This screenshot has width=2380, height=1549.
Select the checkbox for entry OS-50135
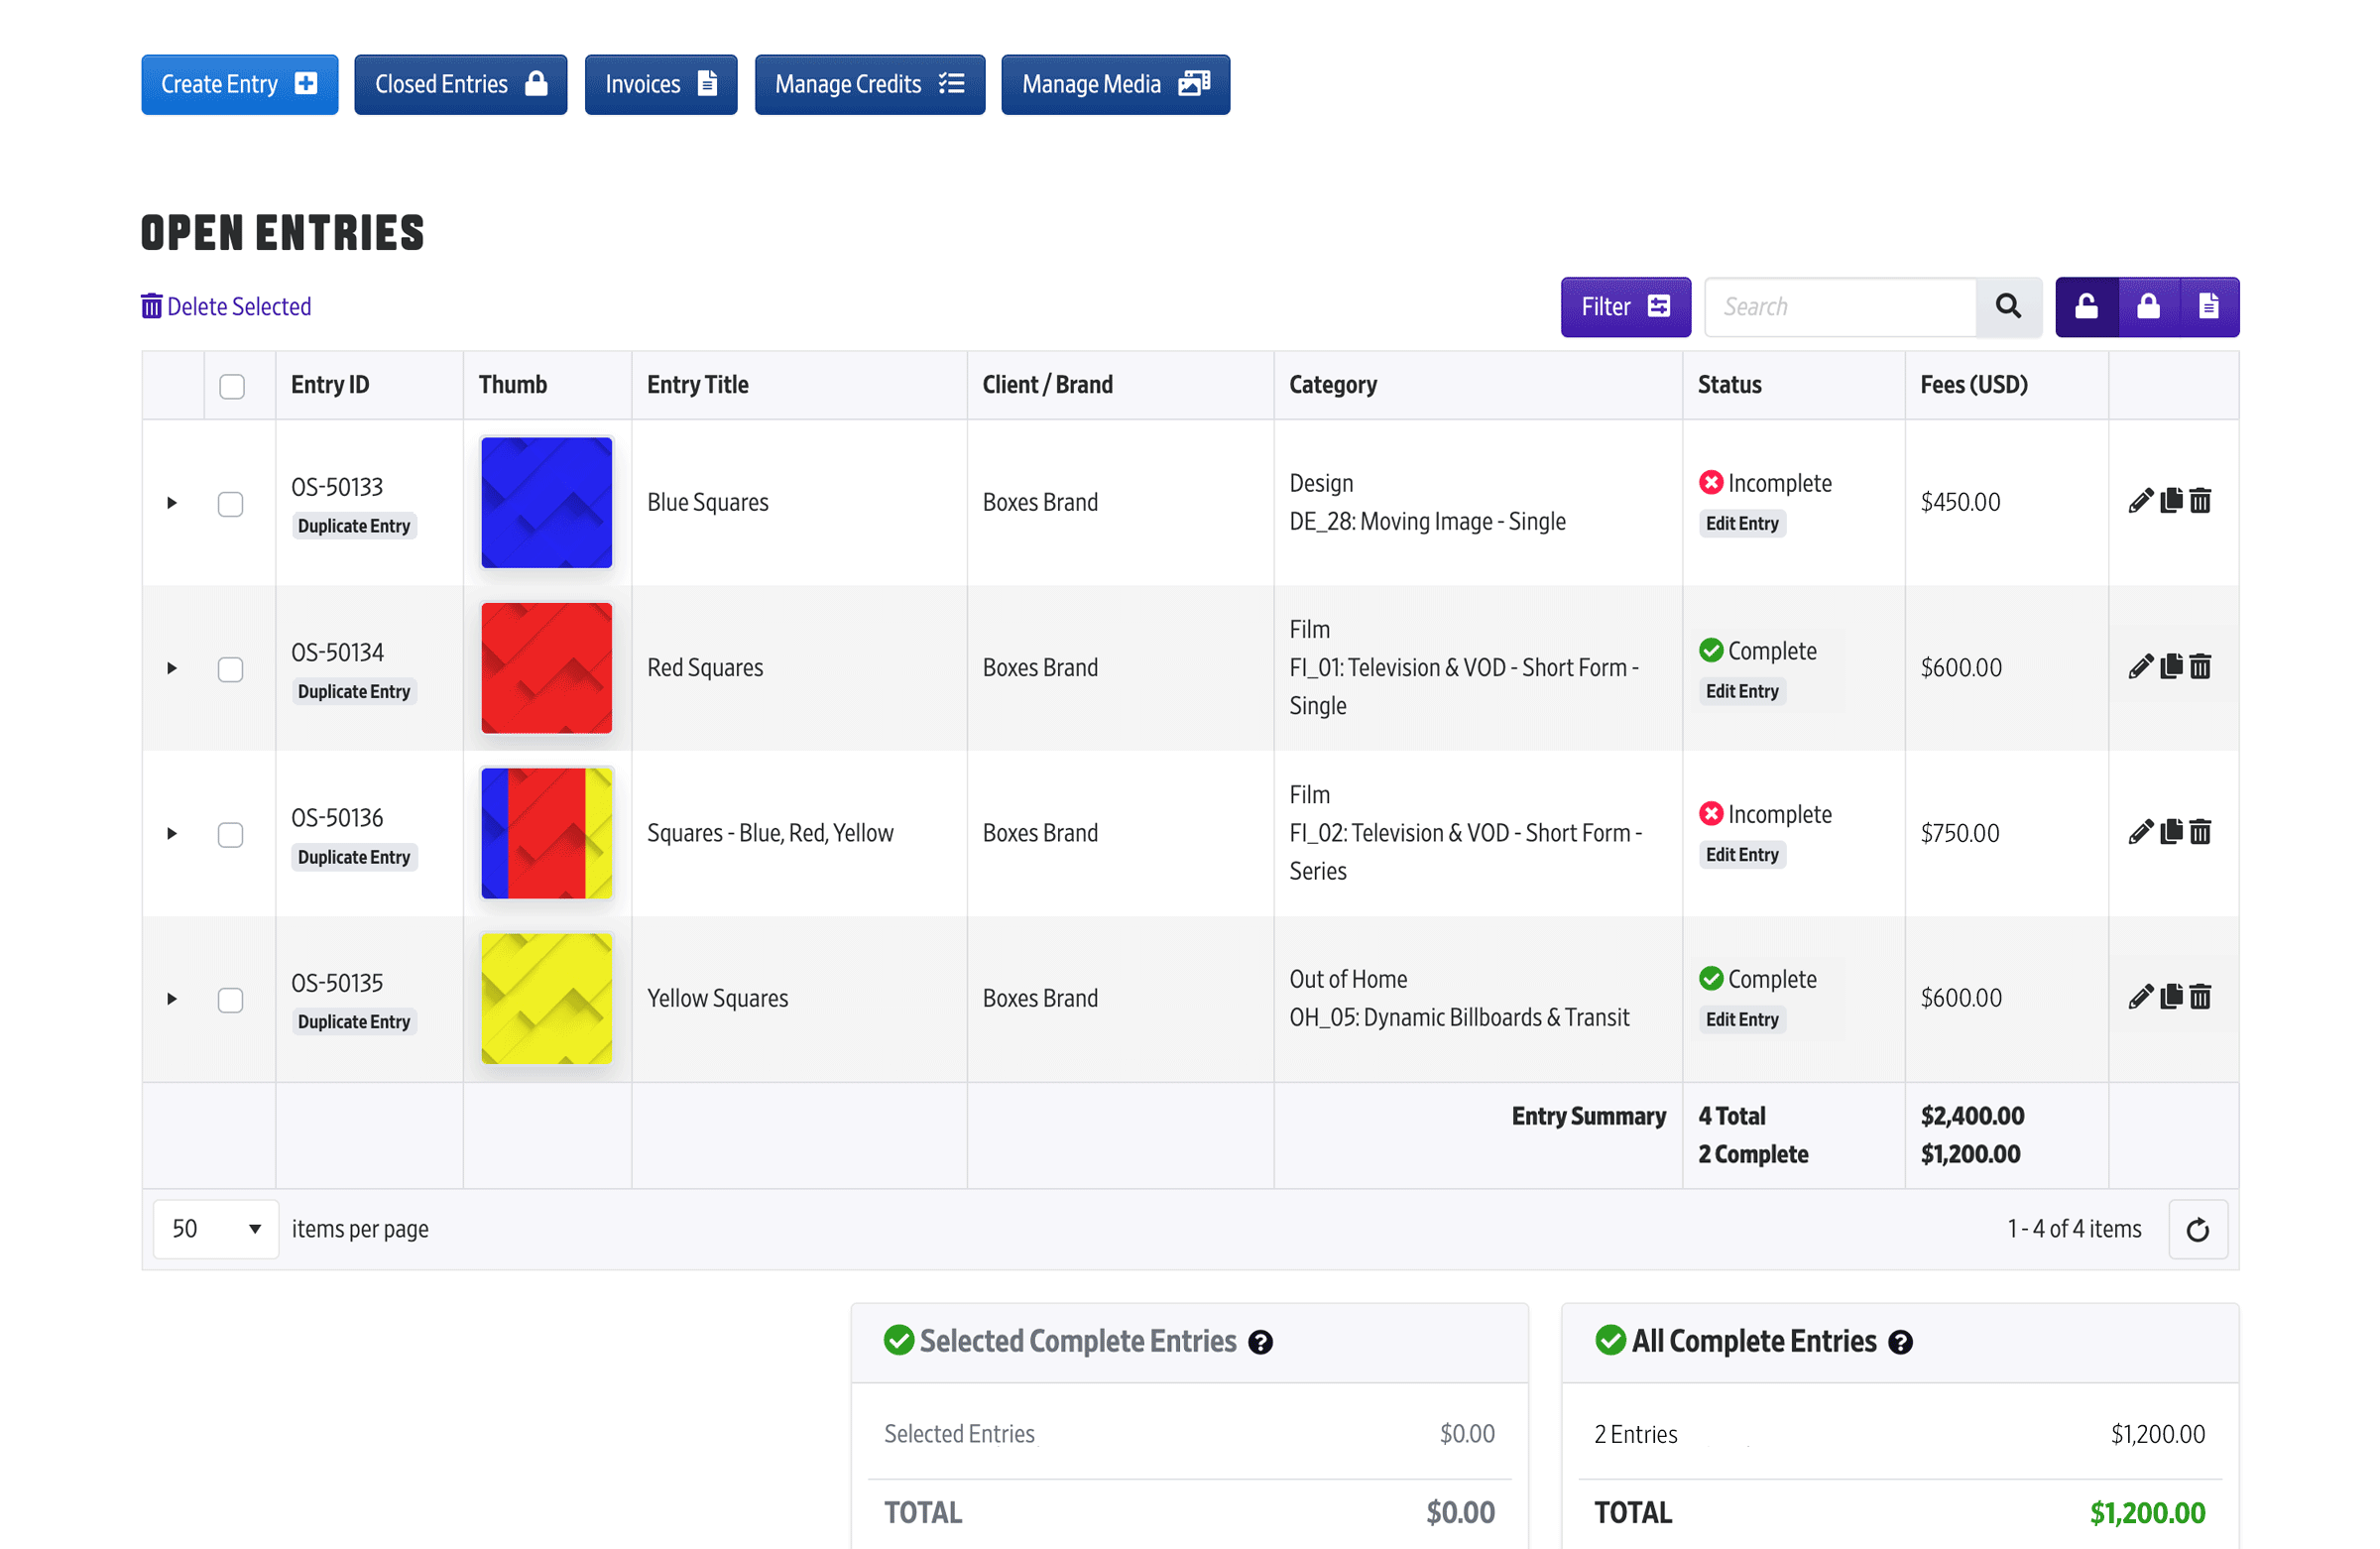(x=231, y=1000)
